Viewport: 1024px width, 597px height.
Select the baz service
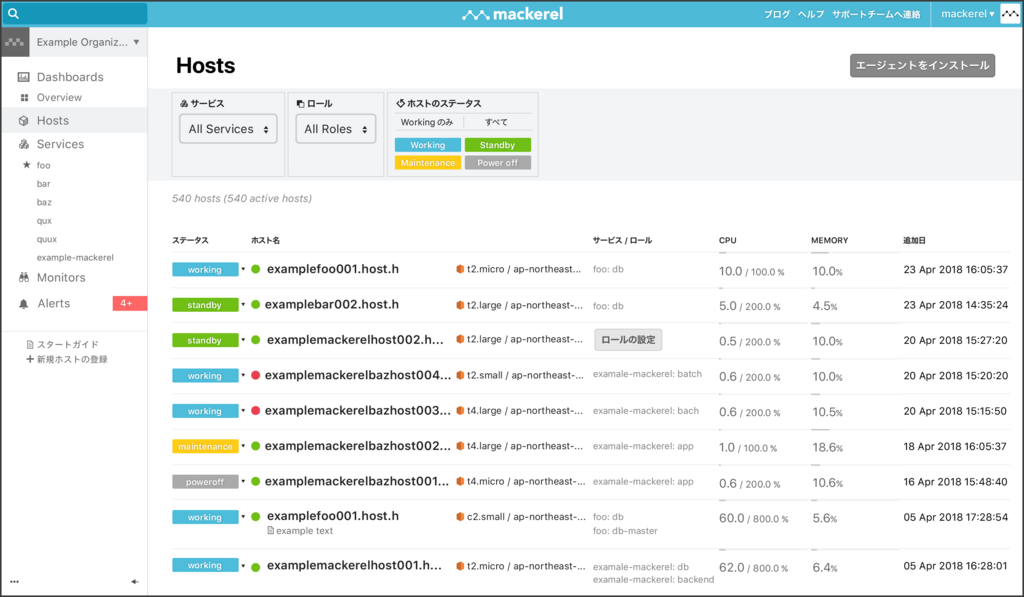click(x=44, y=202)
